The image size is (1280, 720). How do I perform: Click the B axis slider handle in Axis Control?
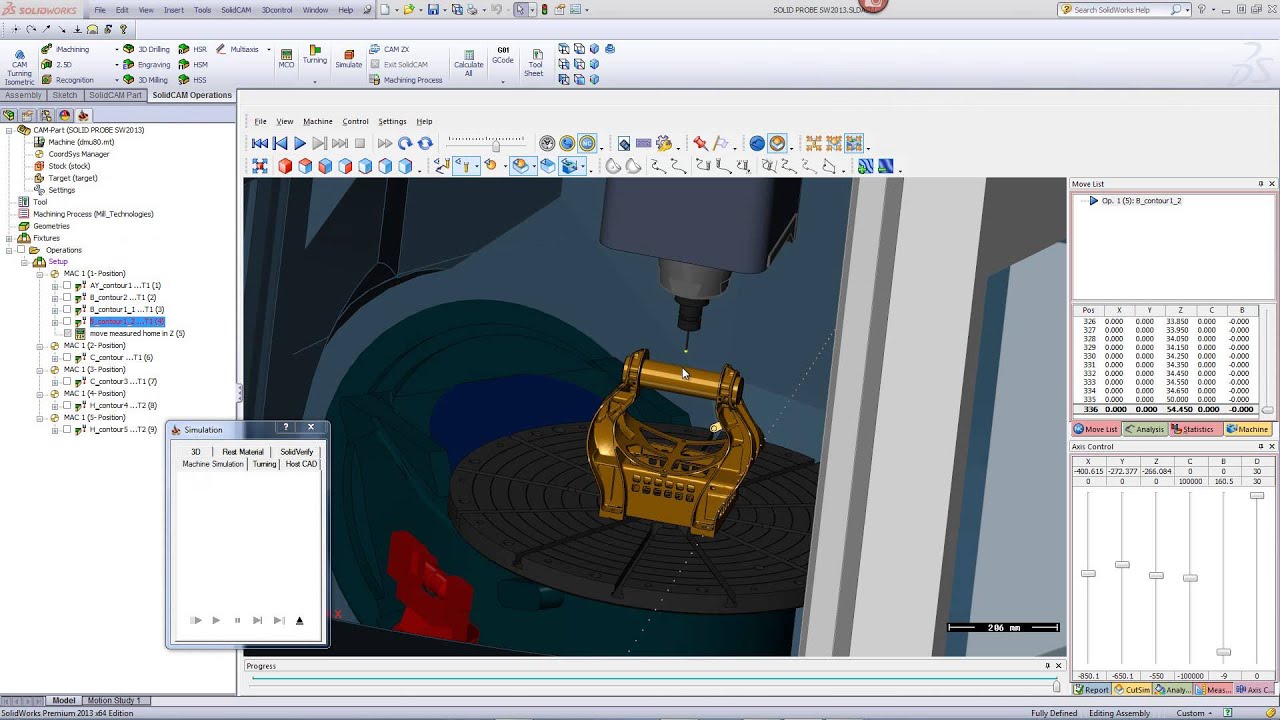[x=1223, y=652]
